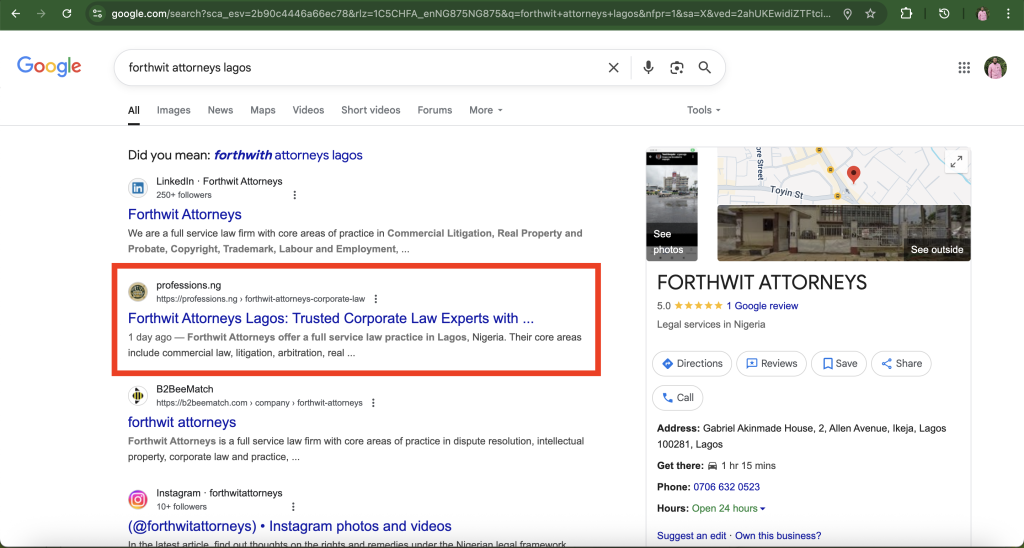Switch to the Images tab

174,110
